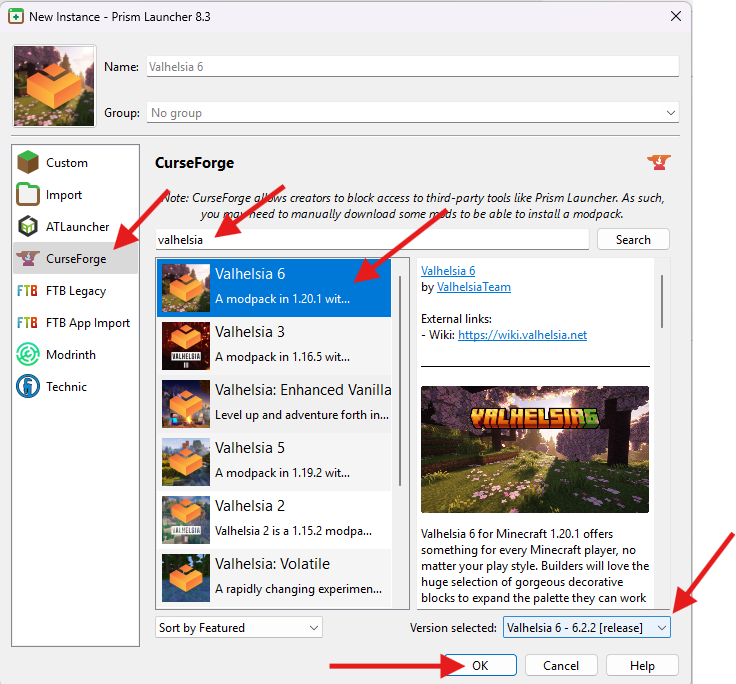Open the ValhelsiaTeam author link
The image size is (736, 684).
474,287
